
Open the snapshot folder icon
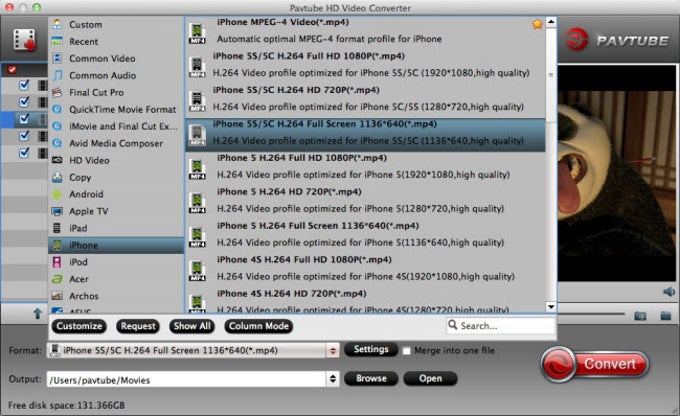click(x=666, y=315)
